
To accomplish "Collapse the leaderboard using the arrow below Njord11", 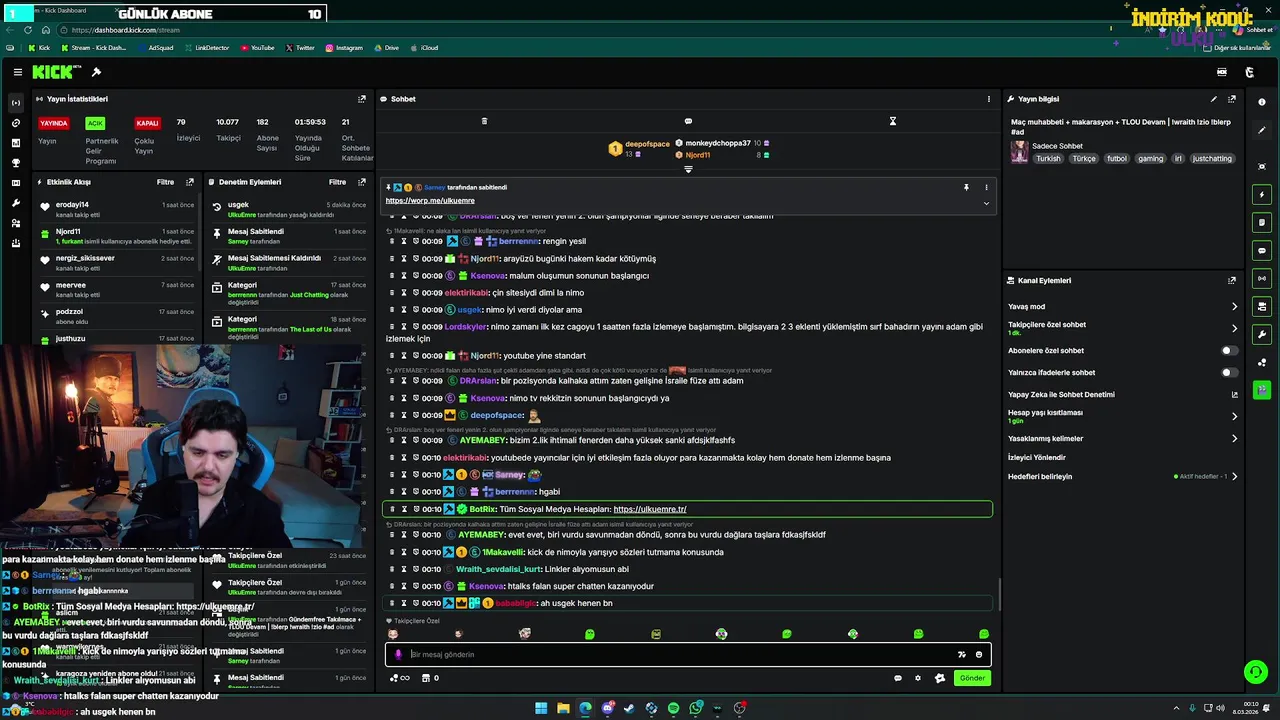I will click(x=688, y=169).
